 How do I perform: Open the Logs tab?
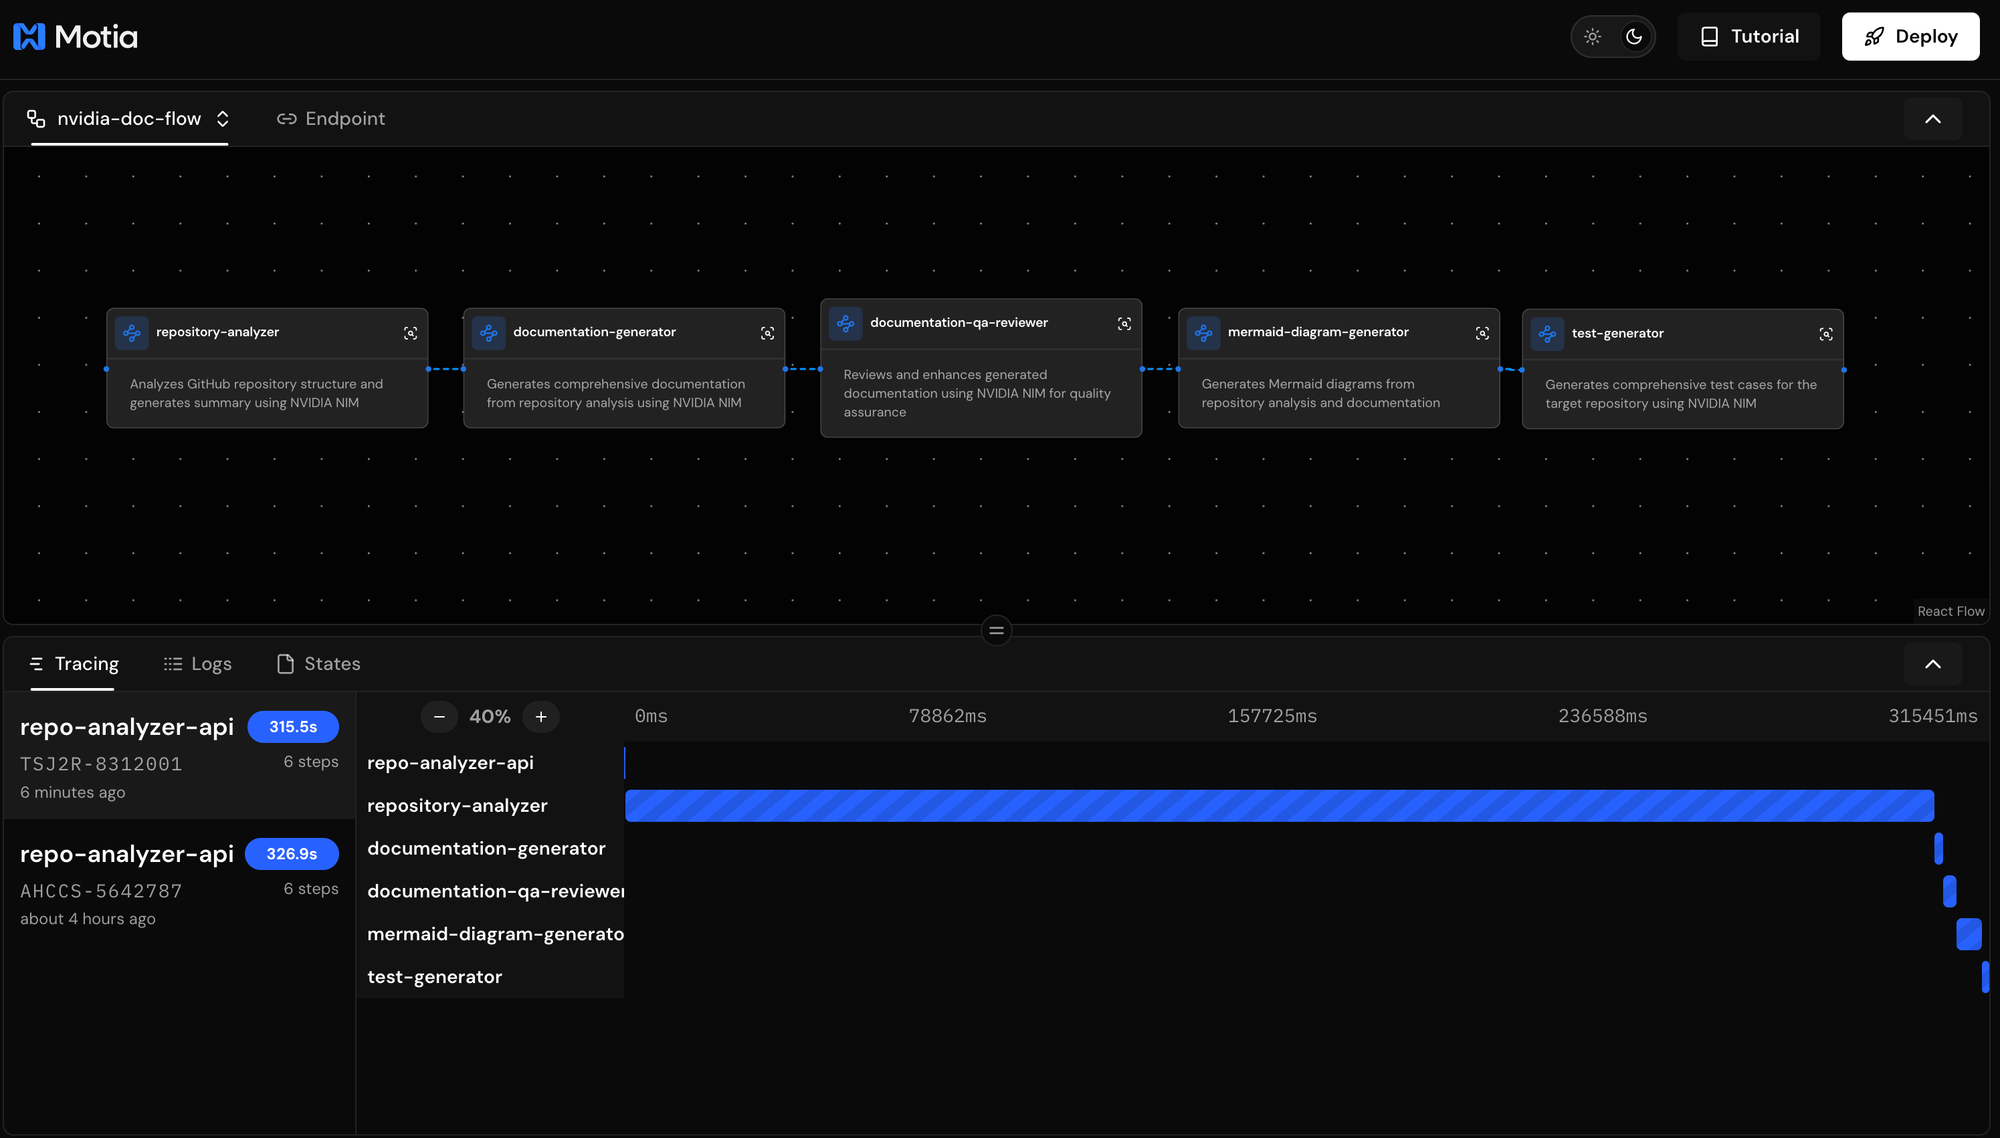point(198,664)
